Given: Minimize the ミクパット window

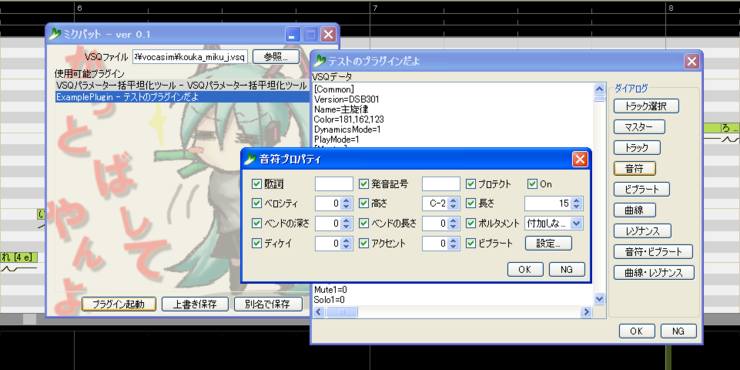Looking at the screenshot, I should click(293, 34).
